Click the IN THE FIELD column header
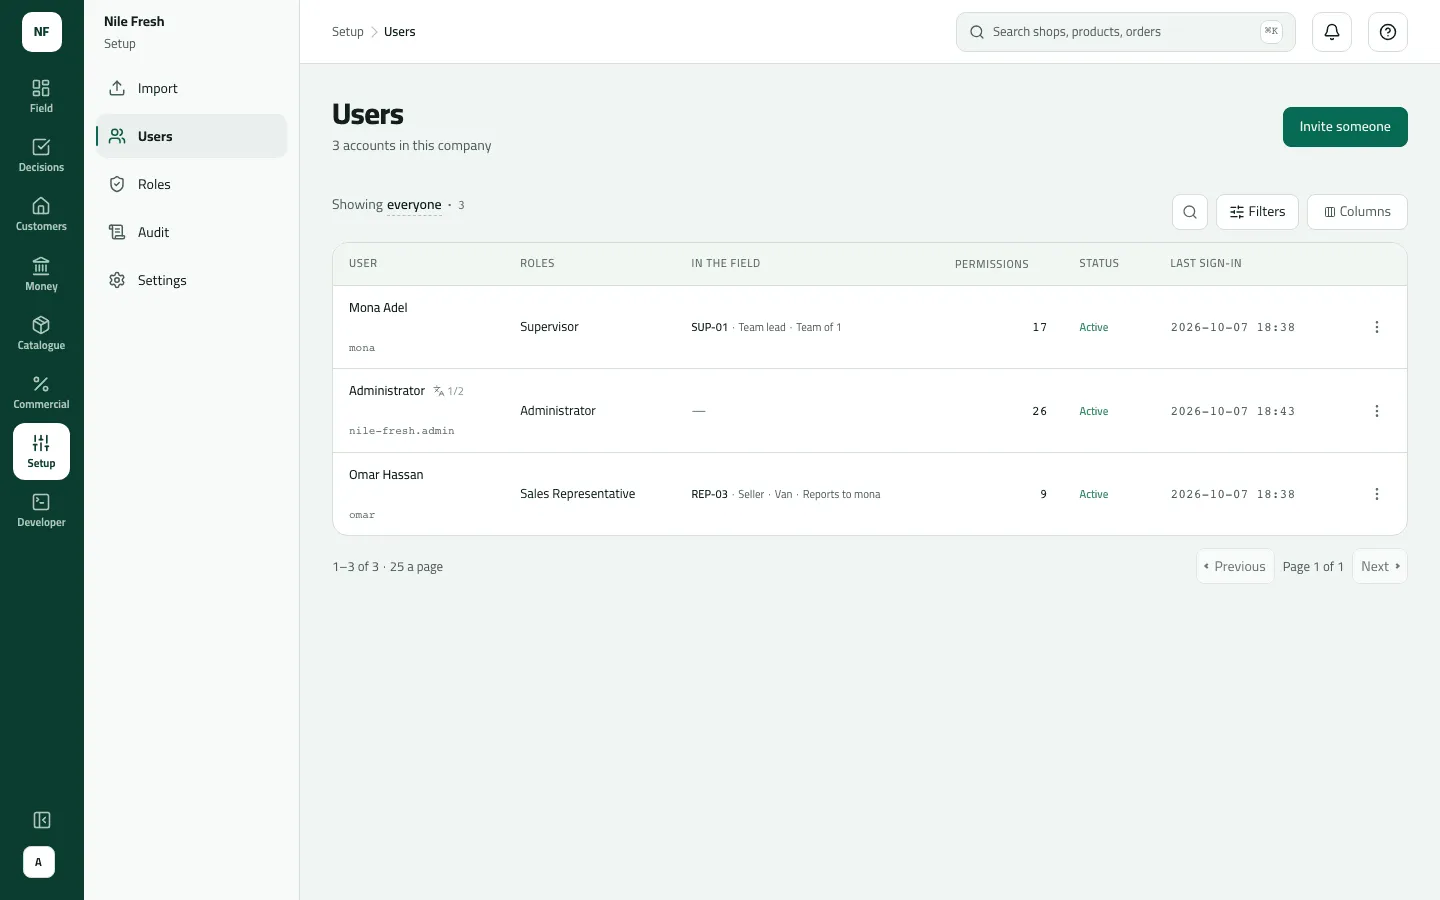 point(726,264)
